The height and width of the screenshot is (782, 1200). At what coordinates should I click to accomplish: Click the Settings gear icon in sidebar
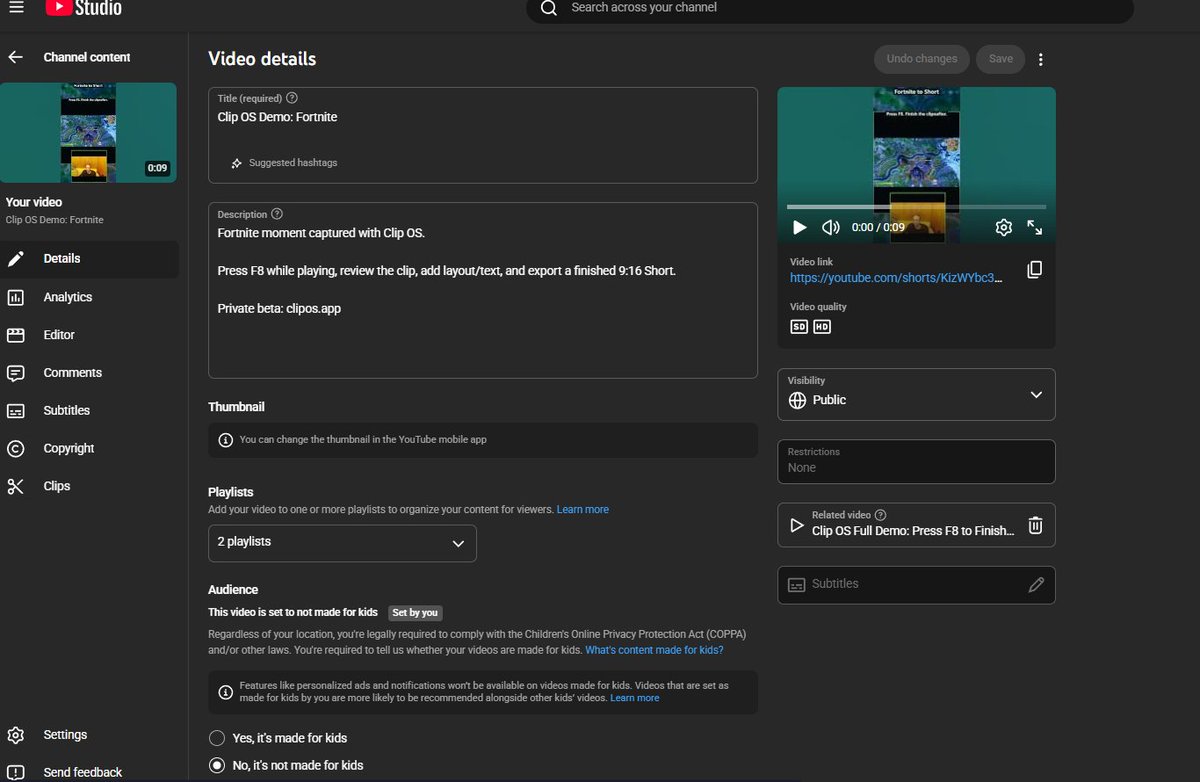(16, 735)
